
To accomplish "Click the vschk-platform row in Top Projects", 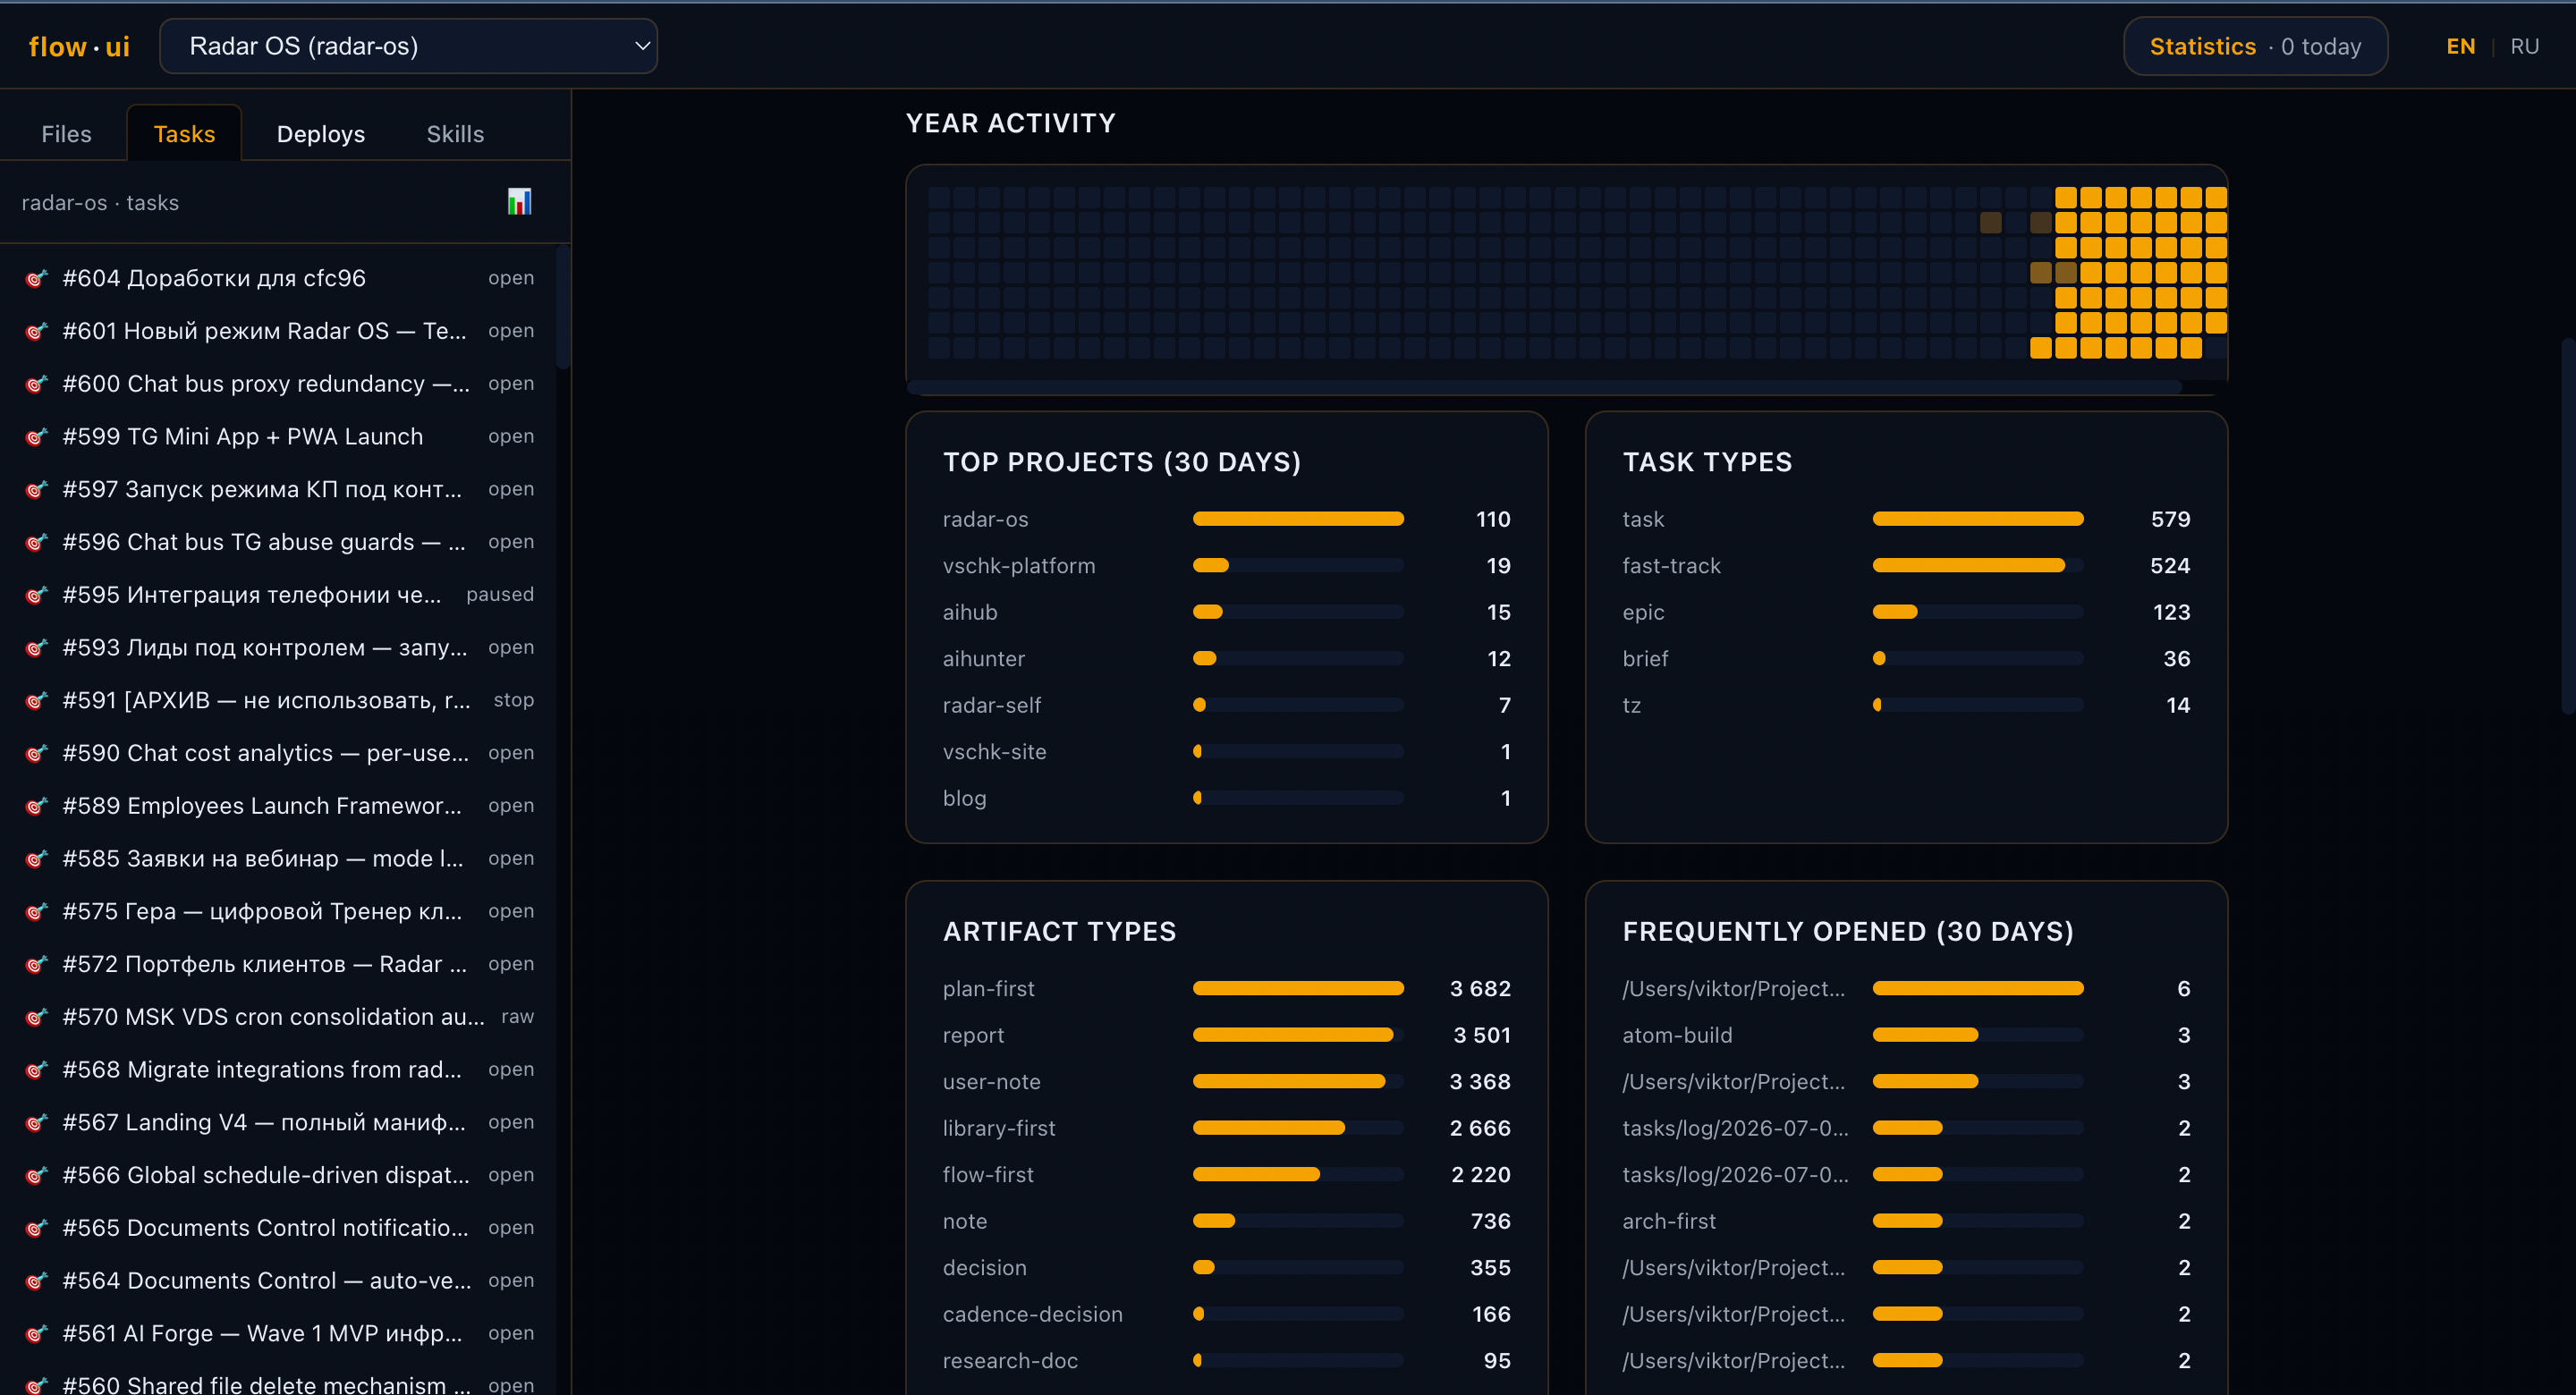I will pos(1226,565).
